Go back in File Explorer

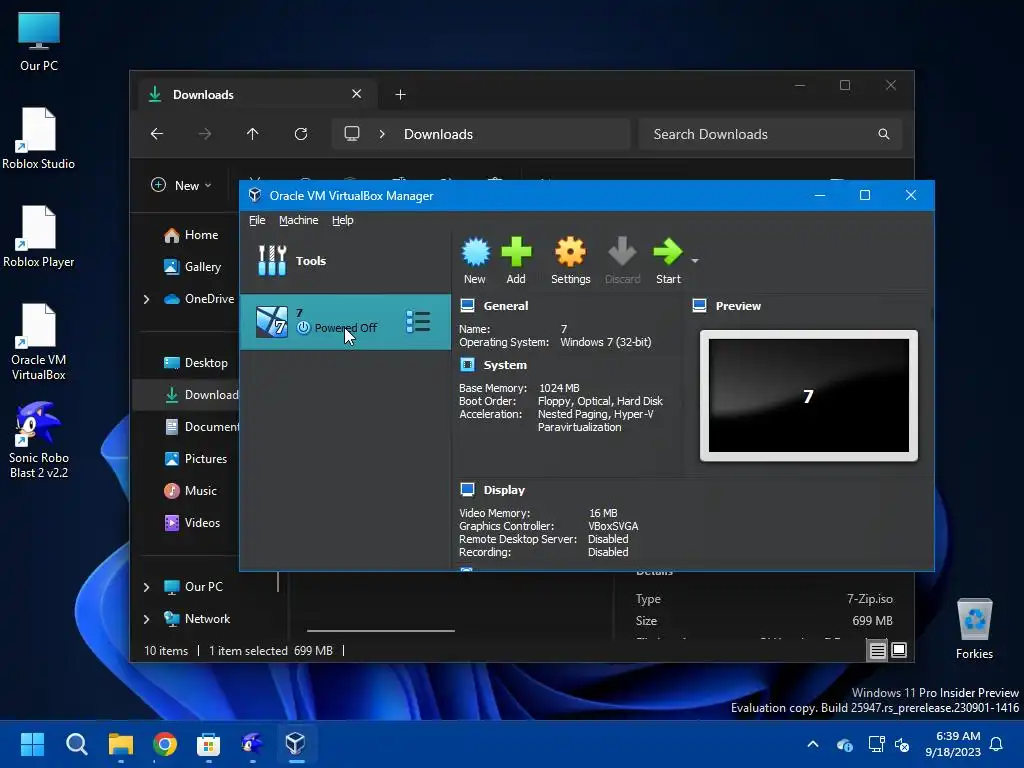157,134
